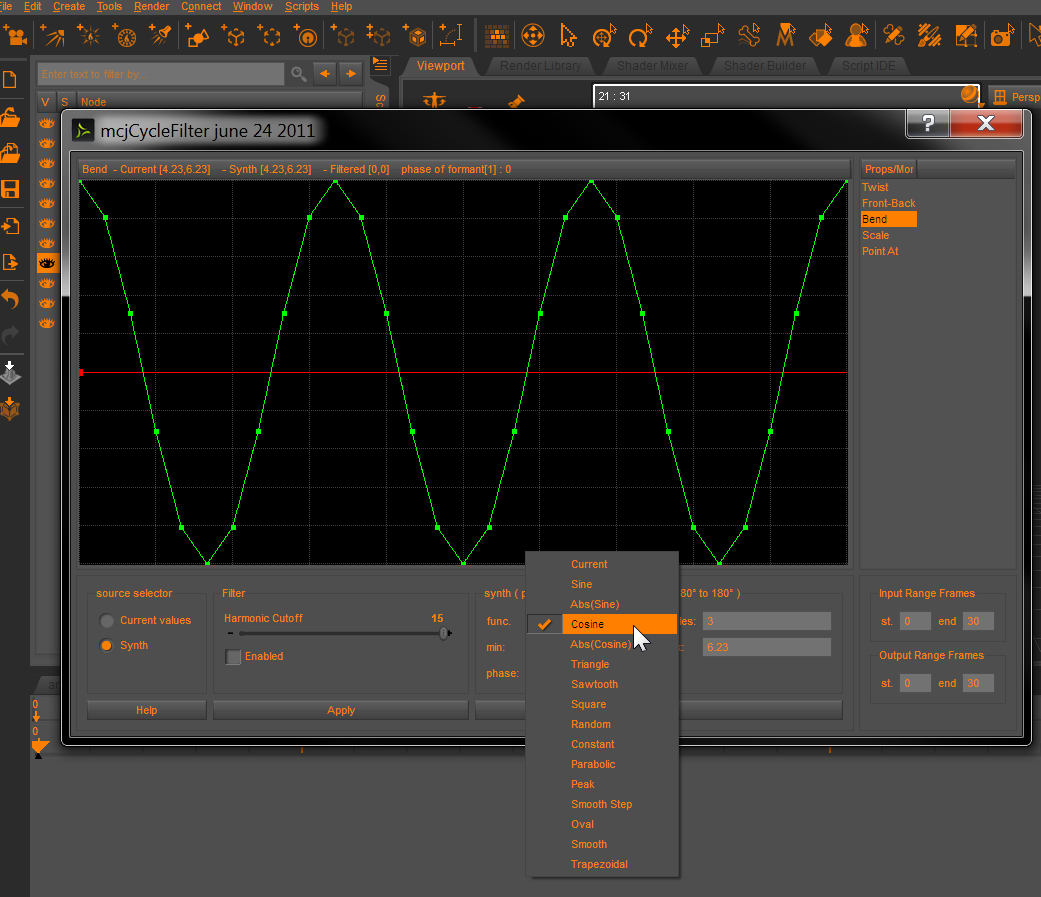Toggle visibility of the highlighted scene node
The image size is (1041, 897).
pyautogui.click(x=47, y=263)
